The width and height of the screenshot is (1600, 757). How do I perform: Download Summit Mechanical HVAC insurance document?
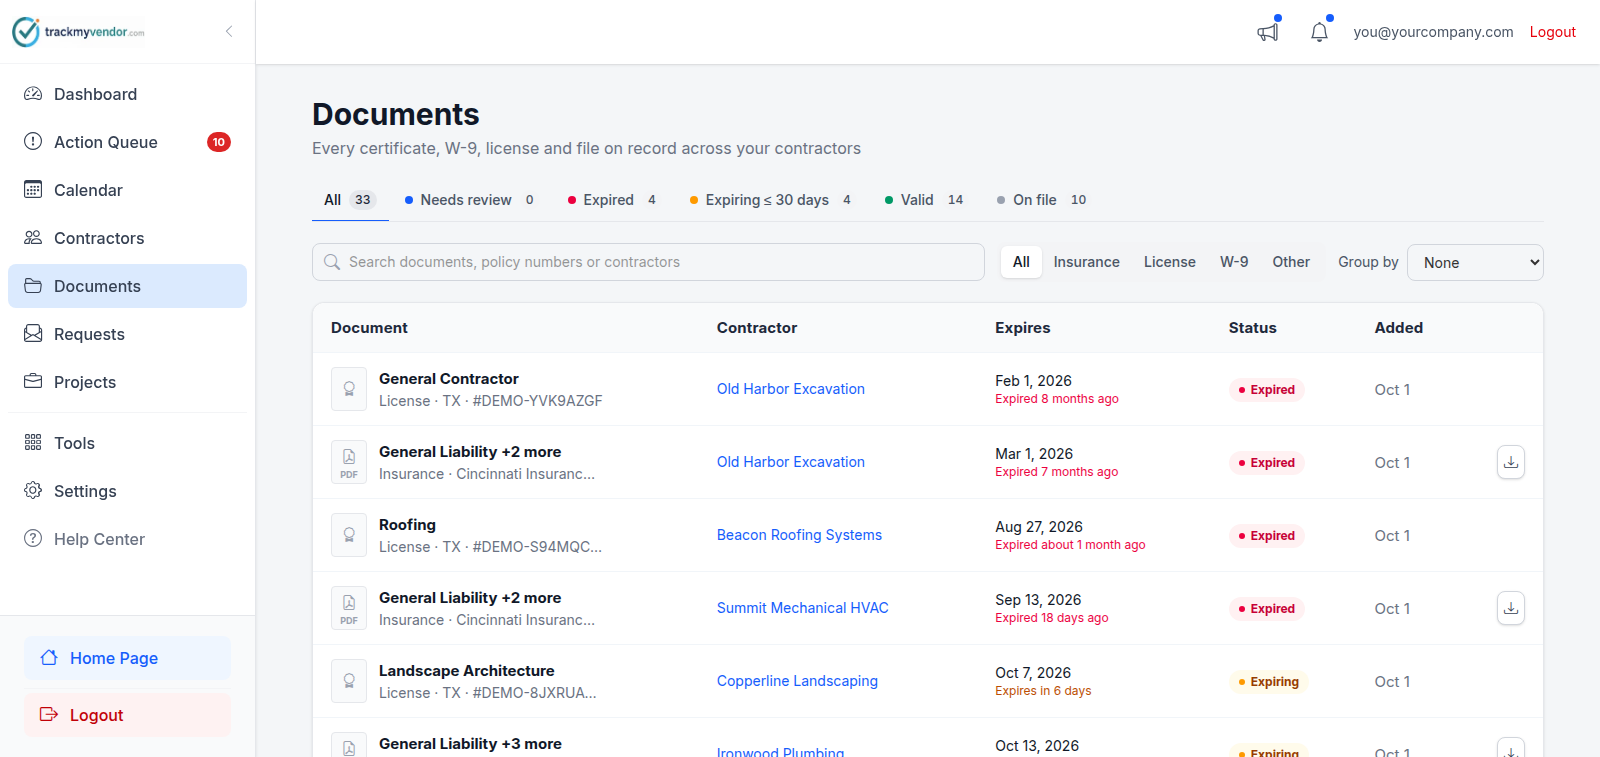(1511, 608)
